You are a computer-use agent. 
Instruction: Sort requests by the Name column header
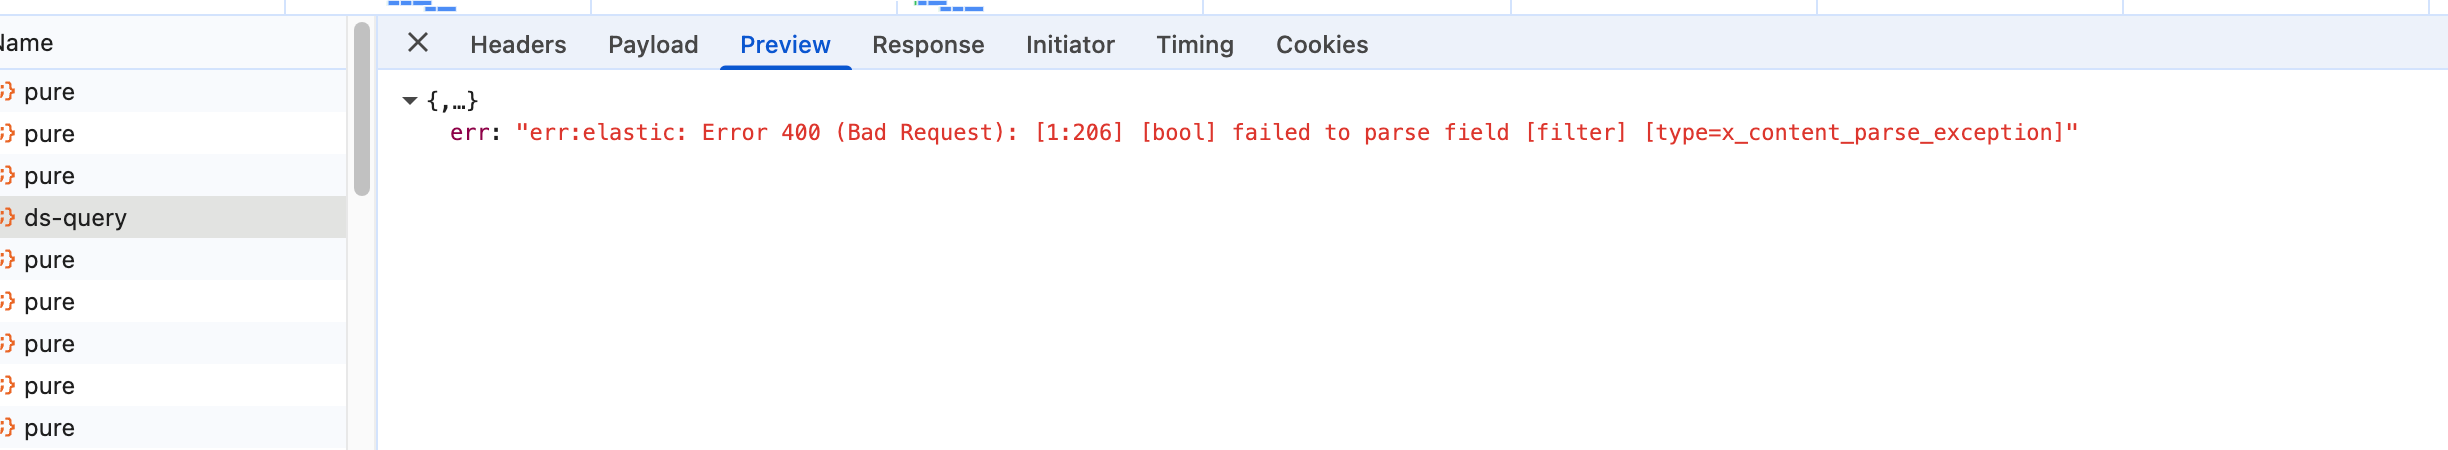tap(28, 43)
